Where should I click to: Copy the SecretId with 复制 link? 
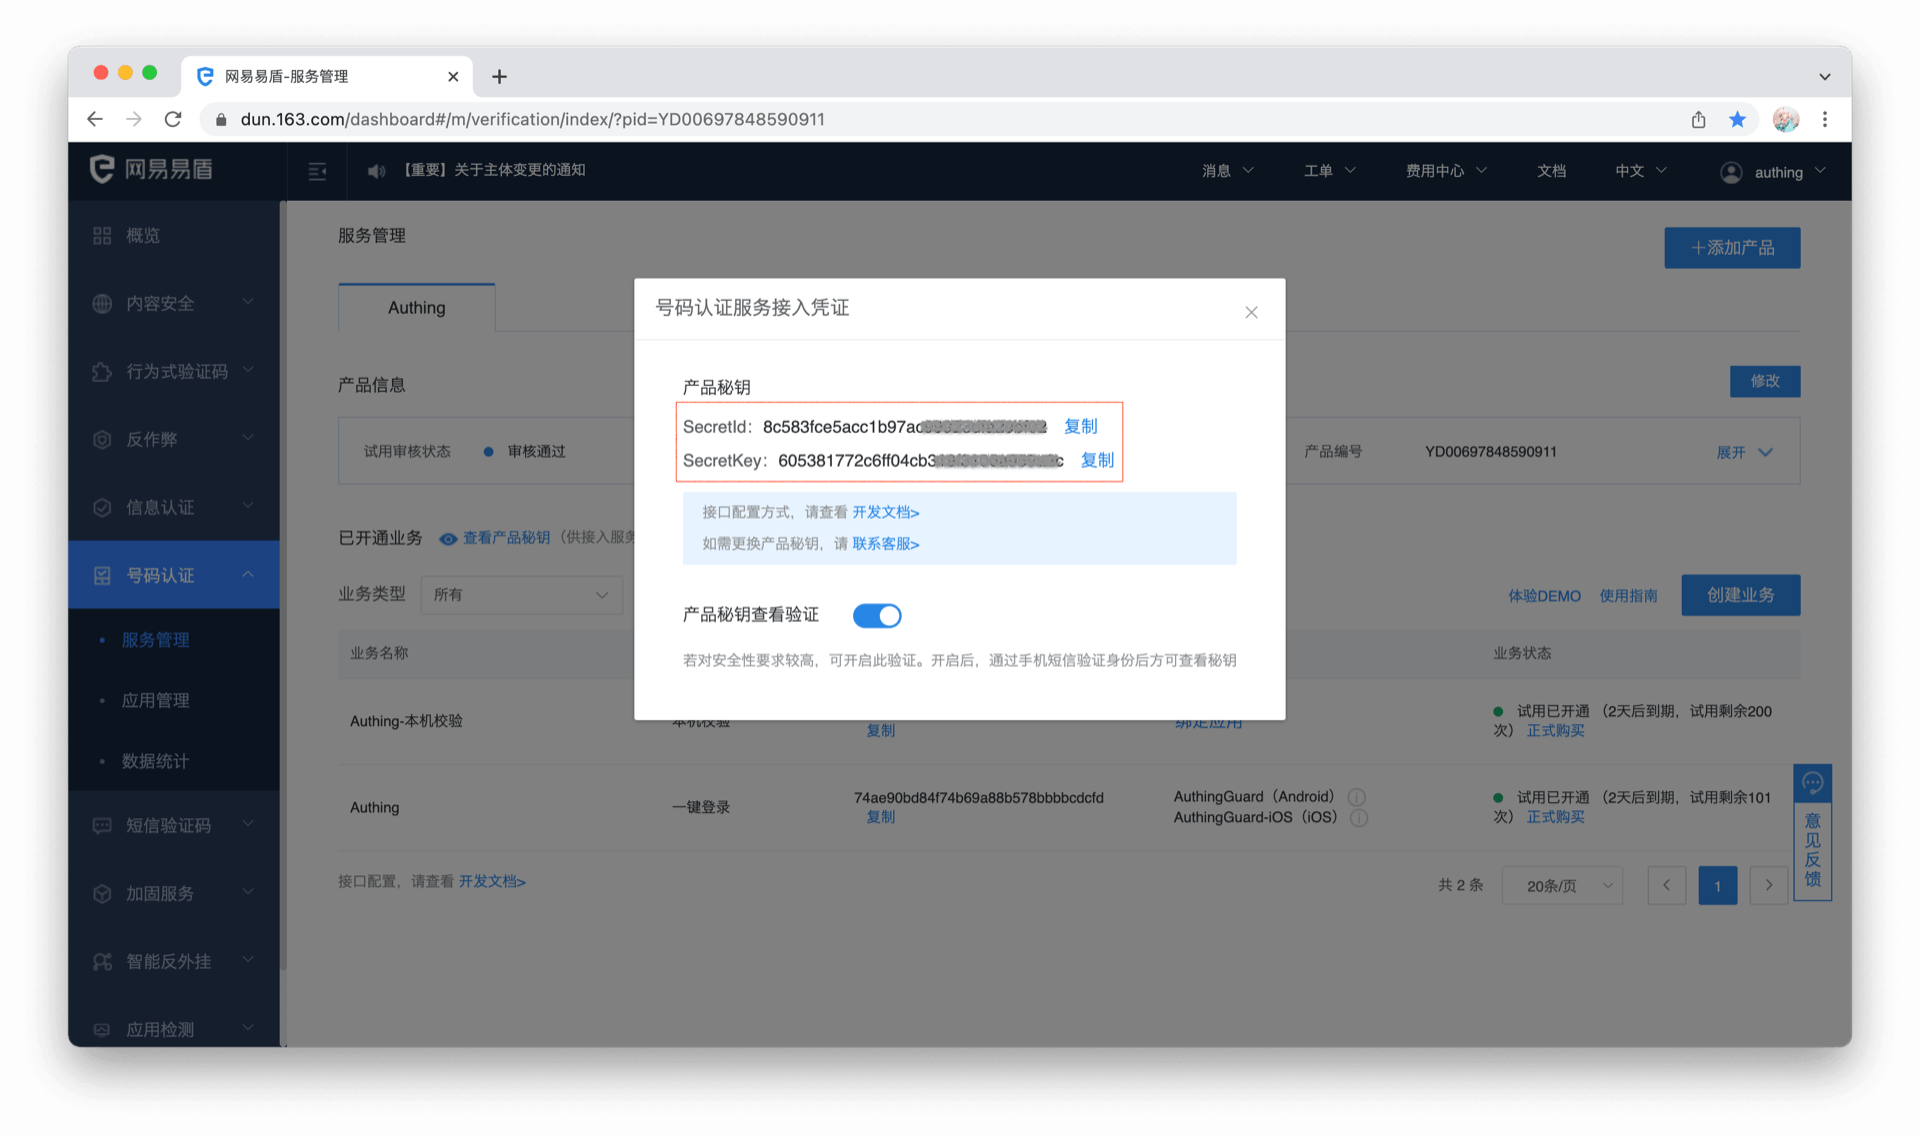click(x=1080, y=426)
